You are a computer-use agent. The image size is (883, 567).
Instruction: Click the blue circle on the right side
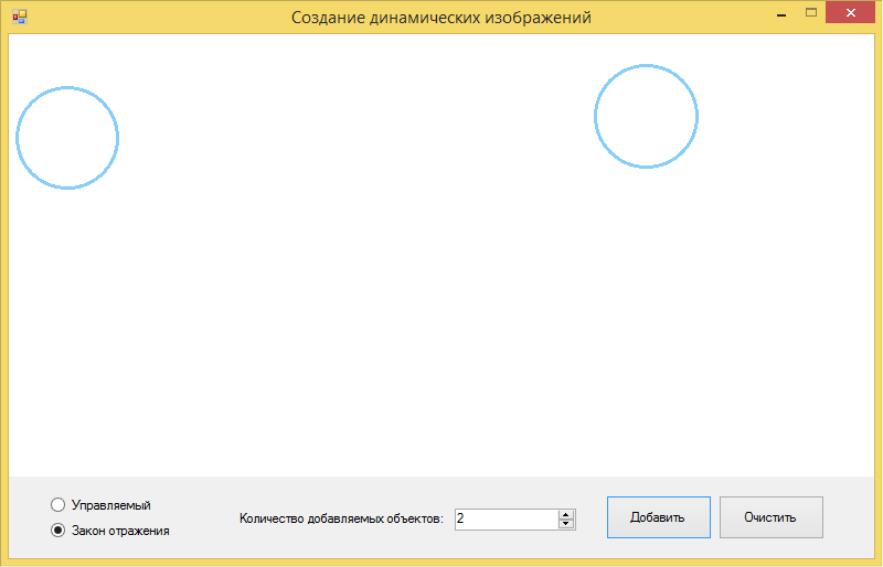pos(646,116)
